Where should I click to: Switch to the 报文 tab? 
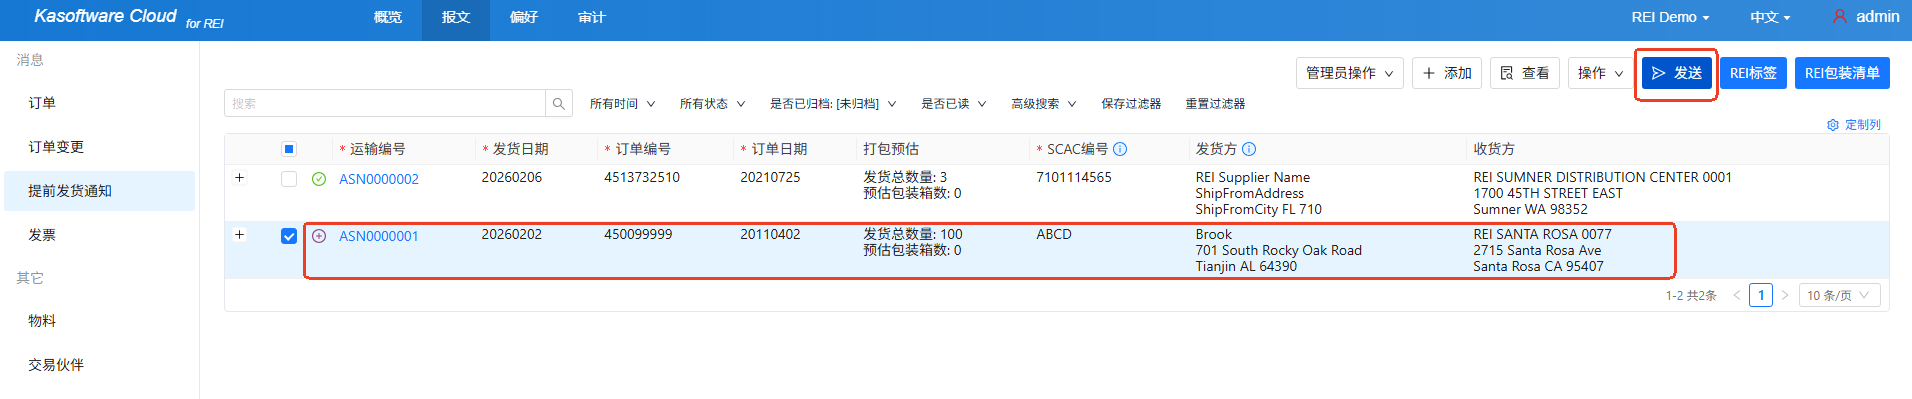pos(456,17)
